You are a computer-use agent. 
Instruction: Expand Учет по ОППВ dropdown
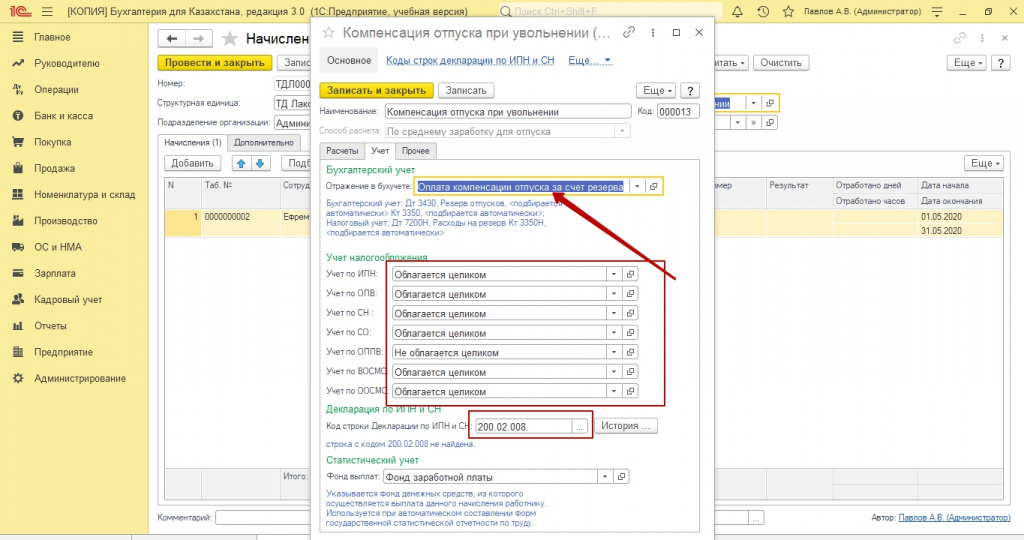614,353
